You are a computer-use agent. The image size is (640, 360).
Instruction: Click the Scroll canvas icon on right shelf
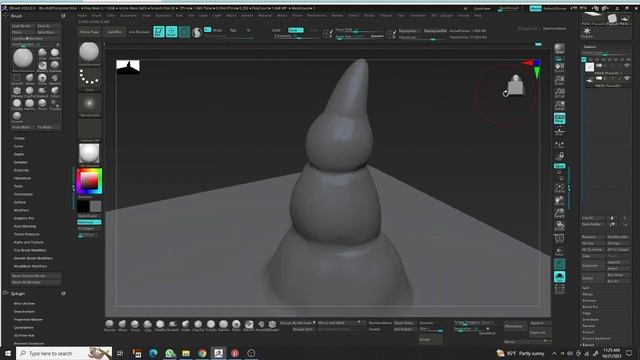click(559, 67)
